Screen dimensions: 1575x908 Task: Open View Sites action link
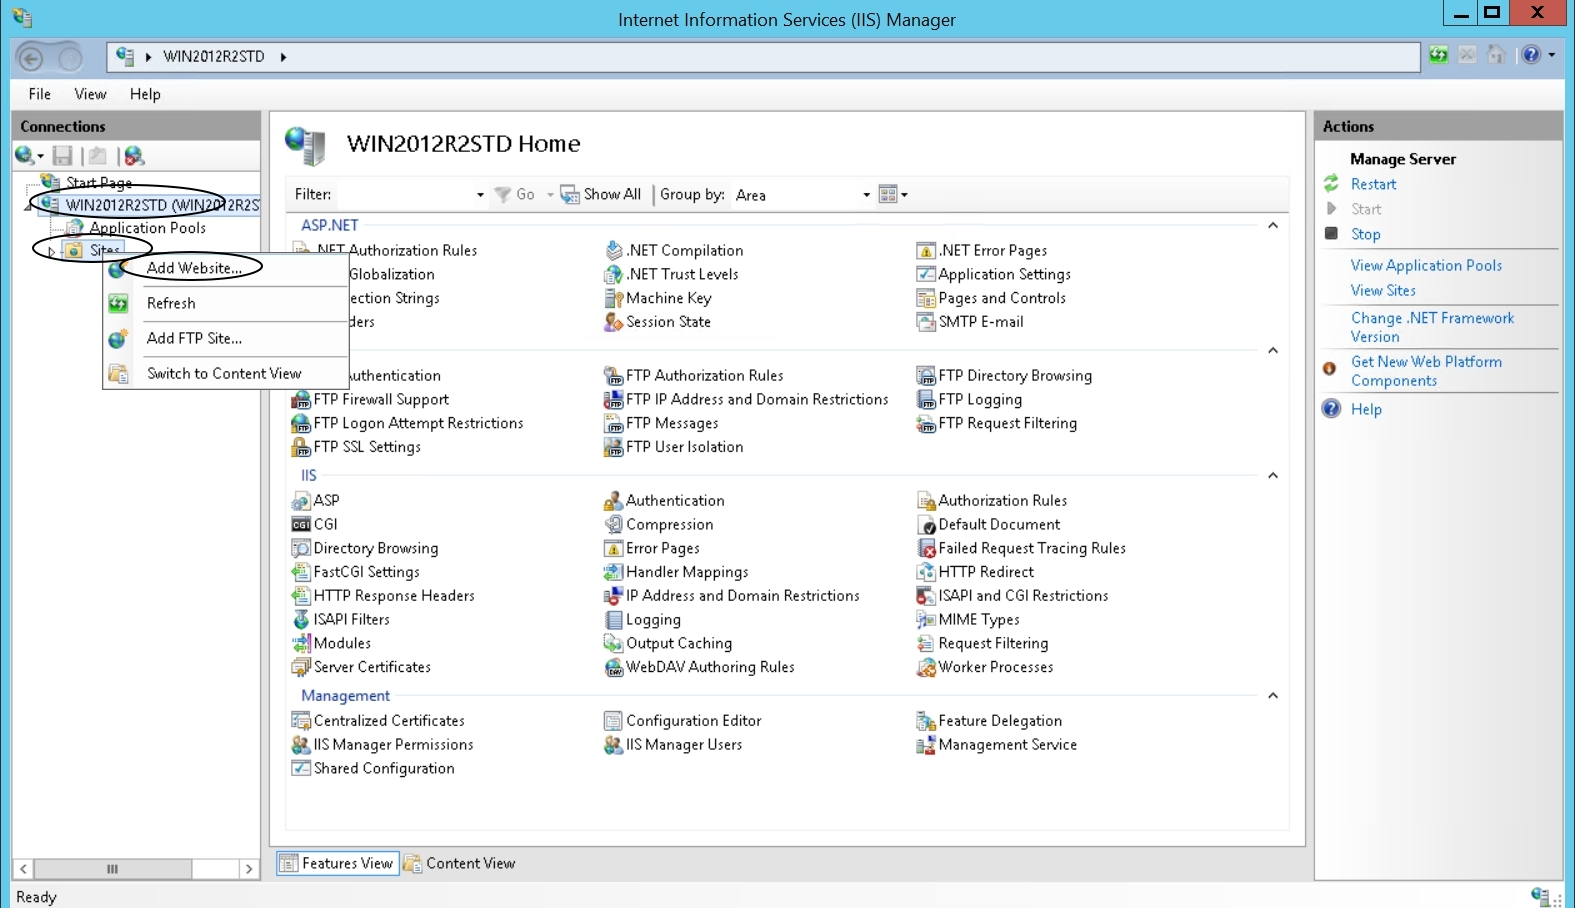click(x=1383, y=290)
